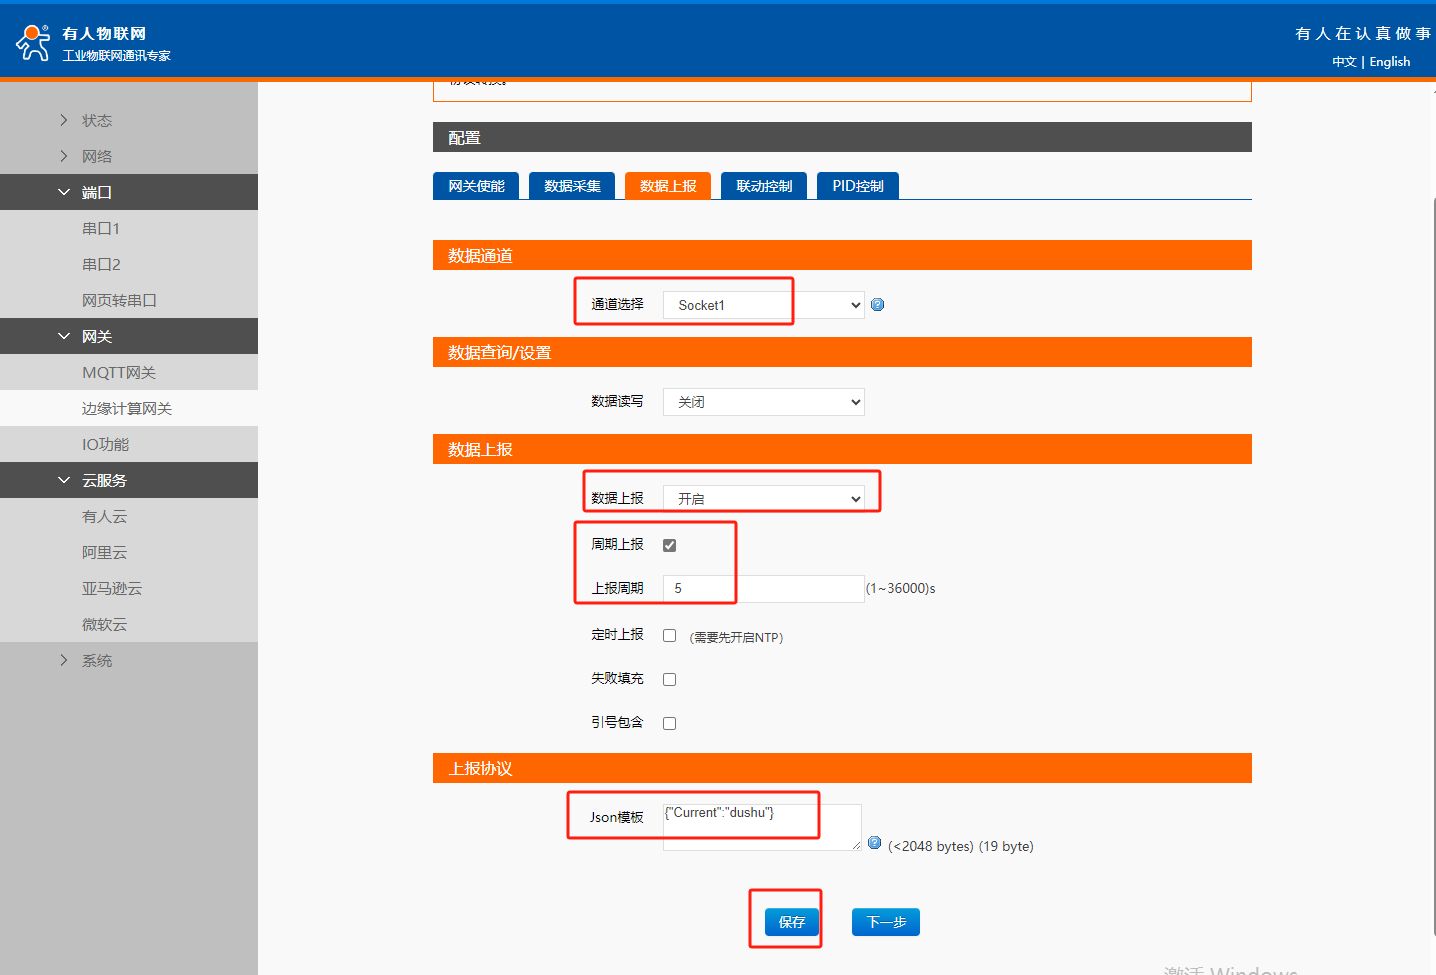This screenshot has height=975, width=1436.
Task: Switch language to English
Action: 1389,62
